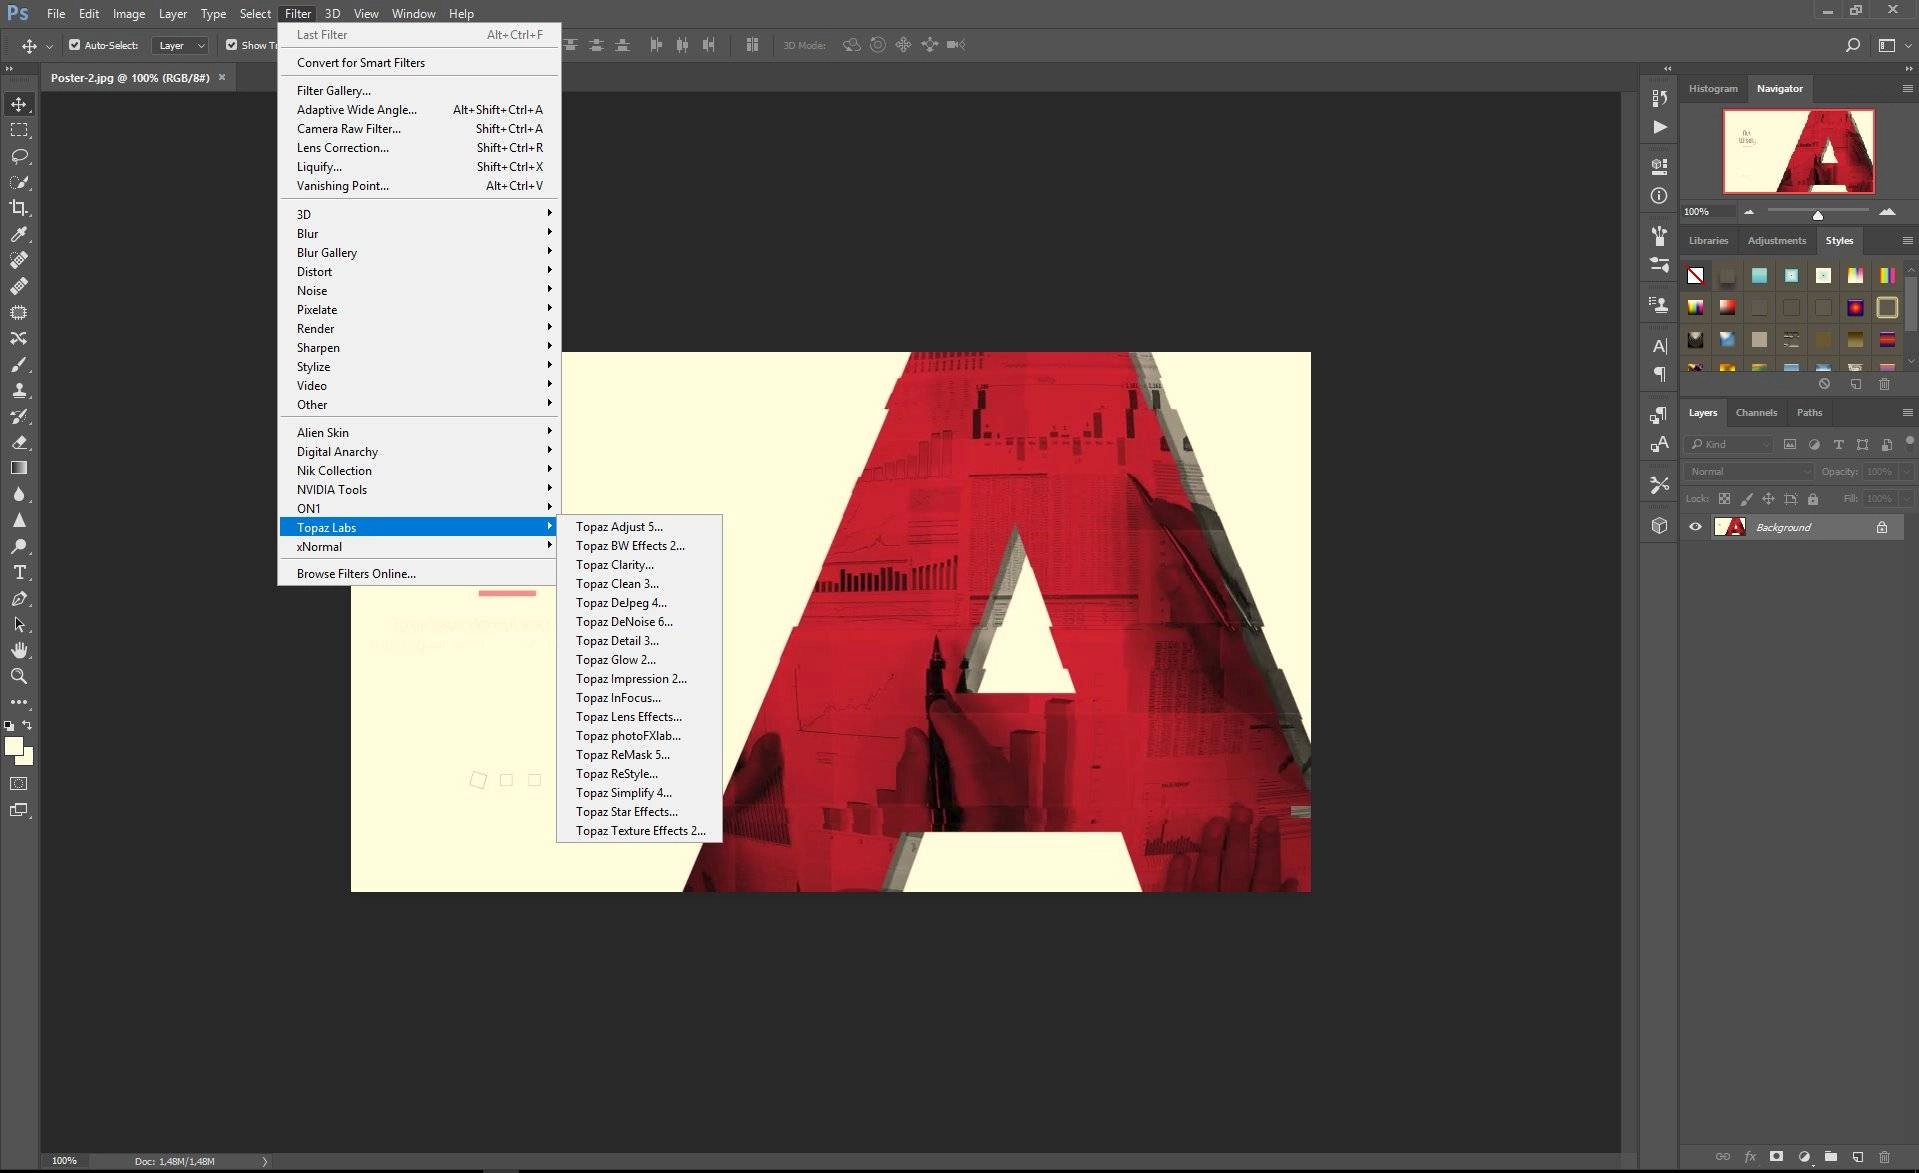The image size is (1919, 1173).
Task: Open the Auto-Select Layer dropdown
Action: 180,45
